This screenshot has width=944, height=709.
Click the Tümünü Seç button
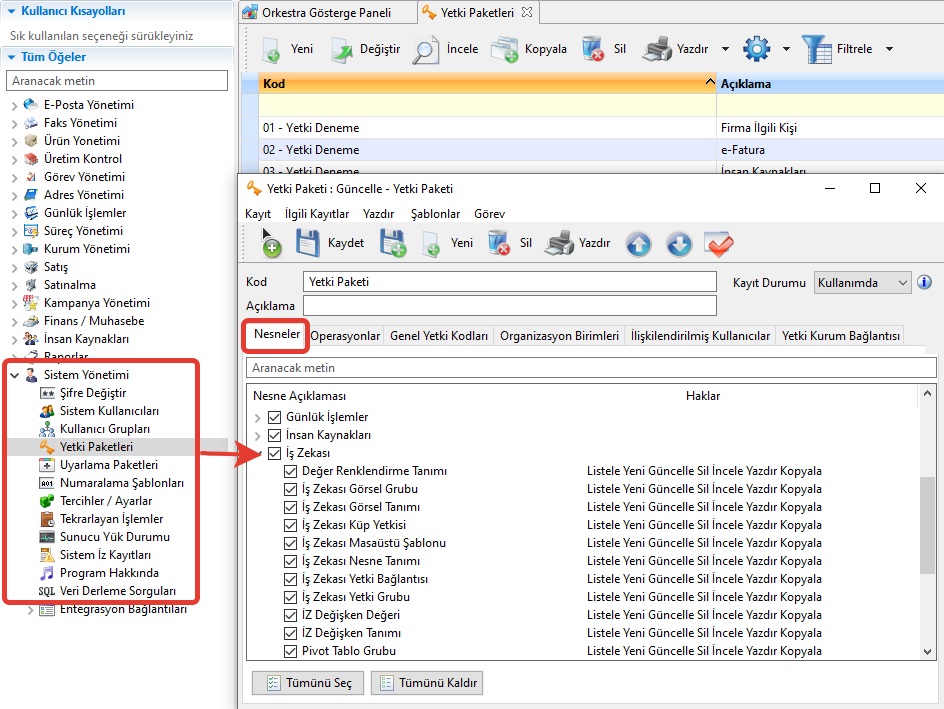pos(307,683)
